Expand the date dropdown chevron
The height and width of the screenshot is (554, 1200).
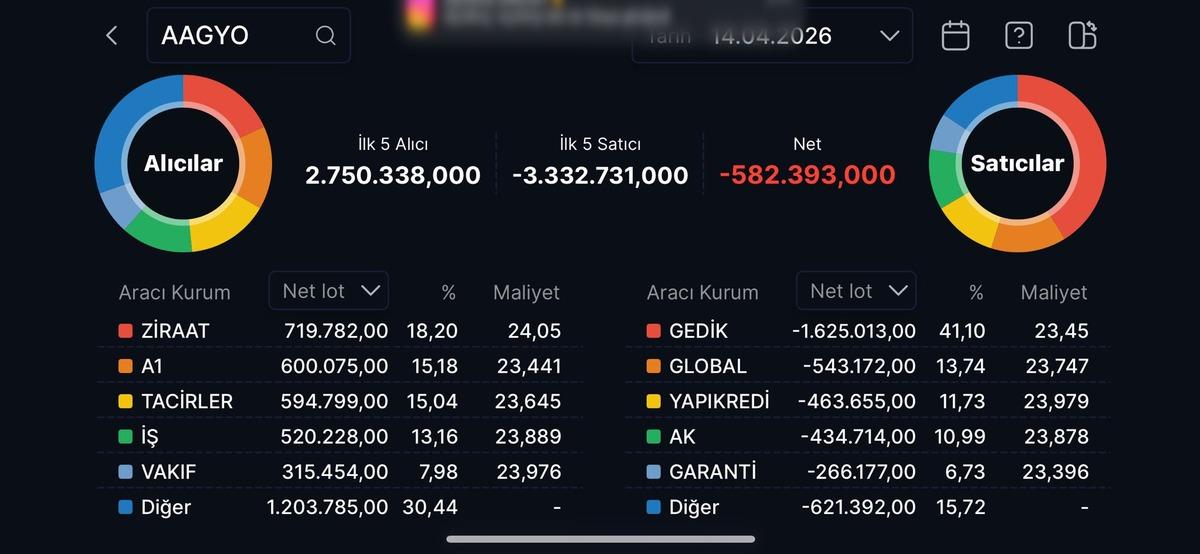click(x=889, y=36)
